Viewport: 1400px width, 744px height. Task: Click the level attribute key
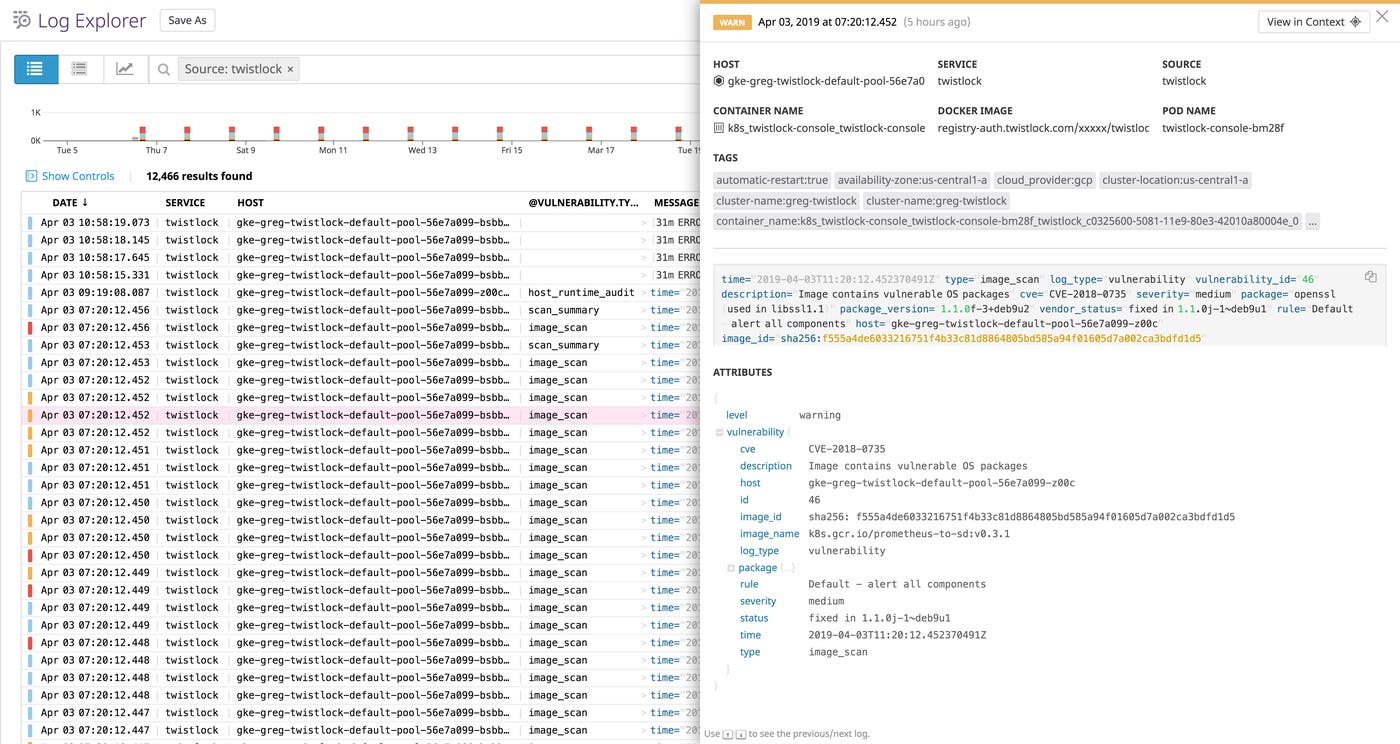[736, 415]
